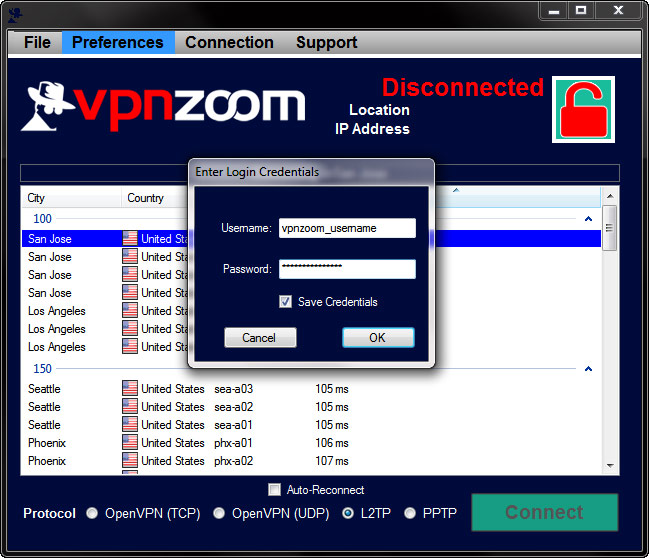Click the Location label
Screen dimensions: 649x558
point(380,110)
